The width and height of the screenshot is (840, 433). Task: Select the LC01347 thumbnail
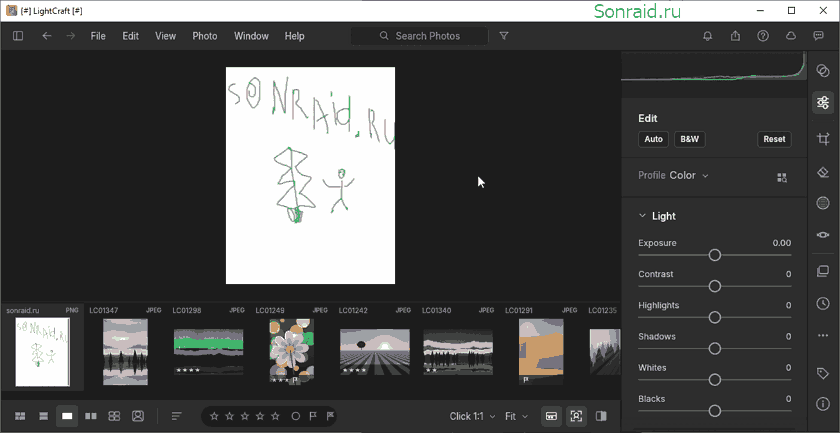click(x=125, y=352)
